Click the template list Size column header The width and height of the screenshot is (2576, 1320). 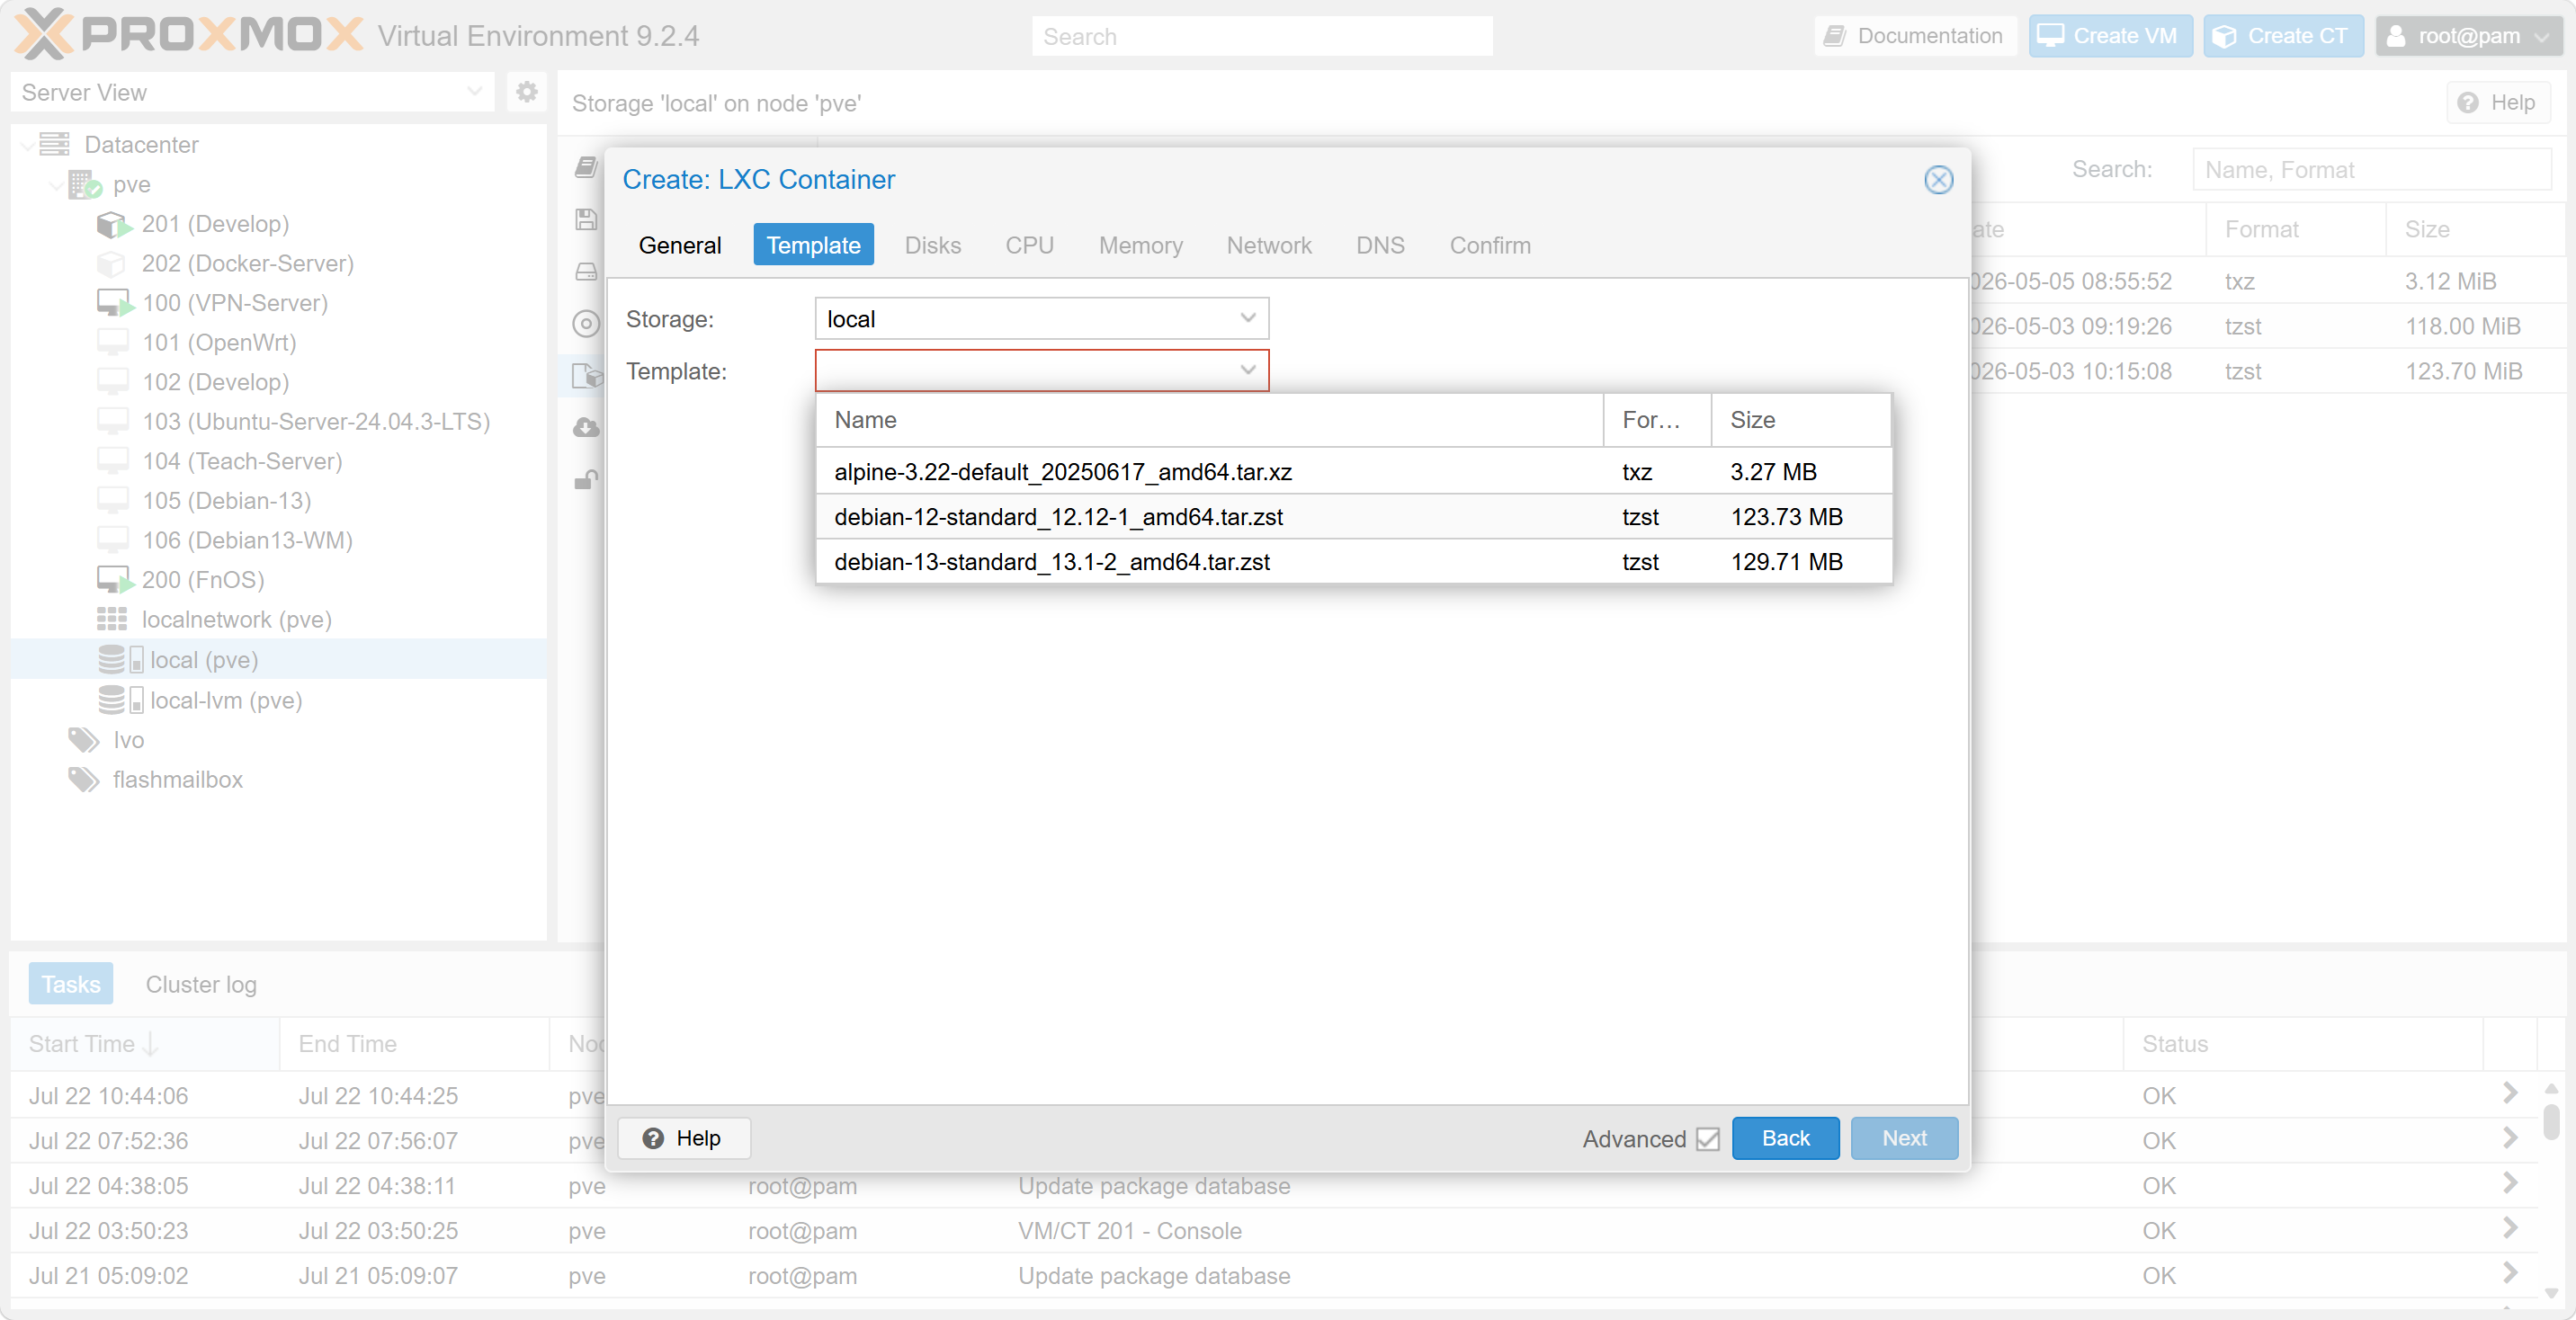1800,420
